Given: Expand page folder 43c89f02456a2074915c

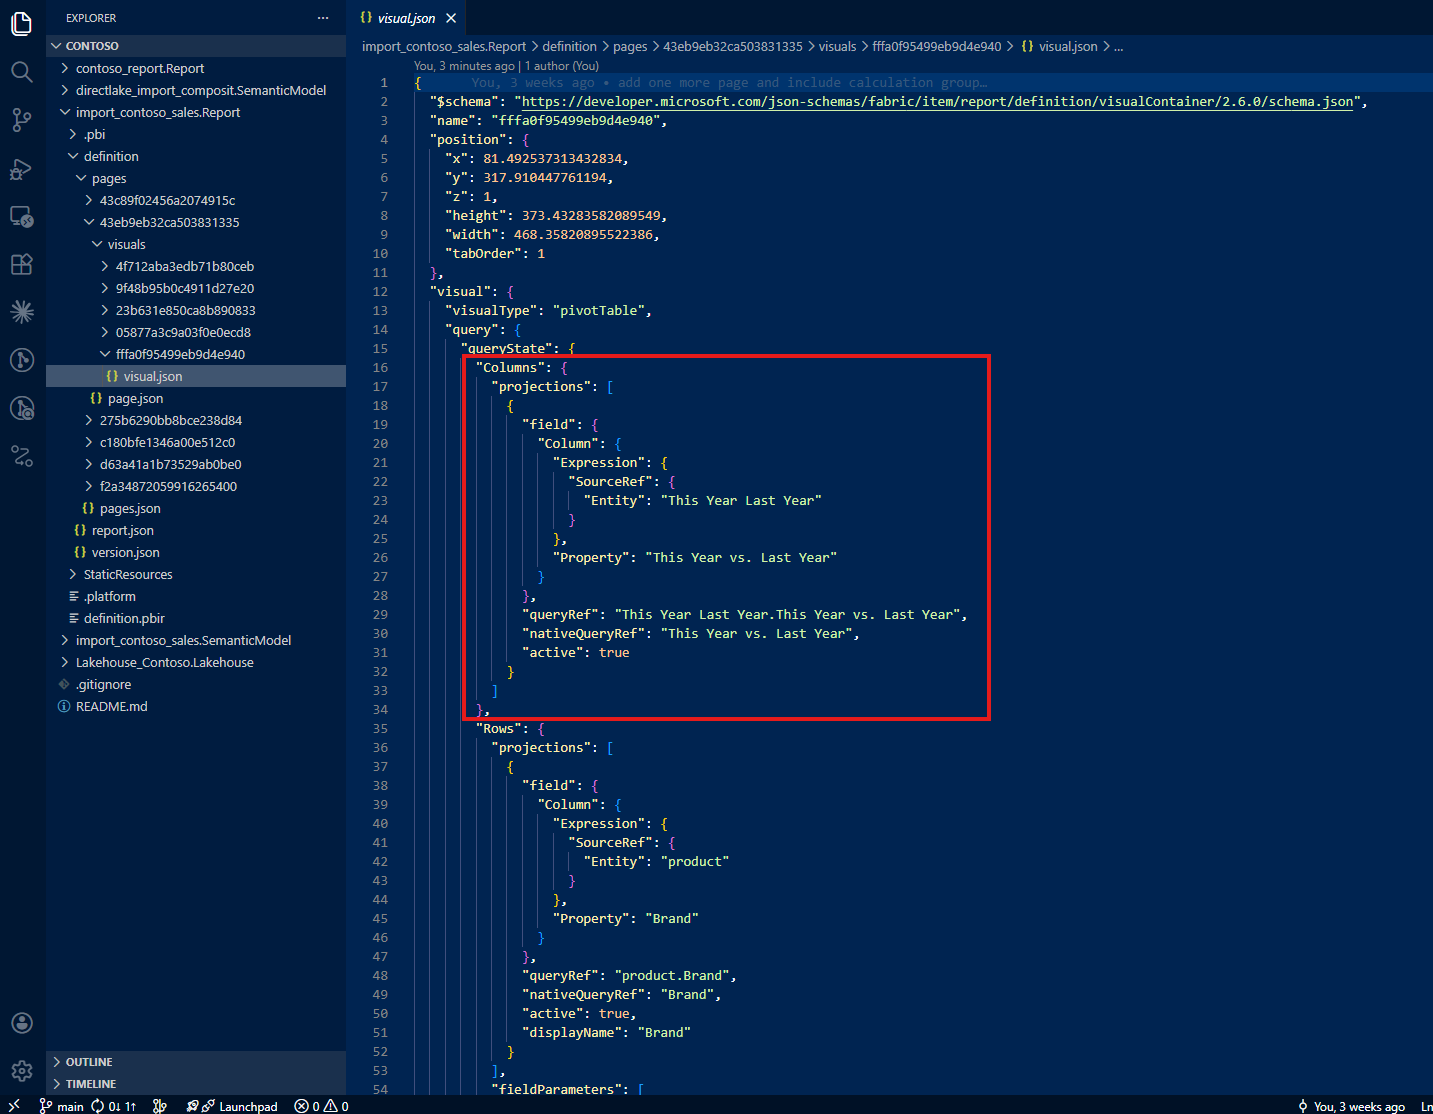Looking at the screenshot, I should 195,200.
